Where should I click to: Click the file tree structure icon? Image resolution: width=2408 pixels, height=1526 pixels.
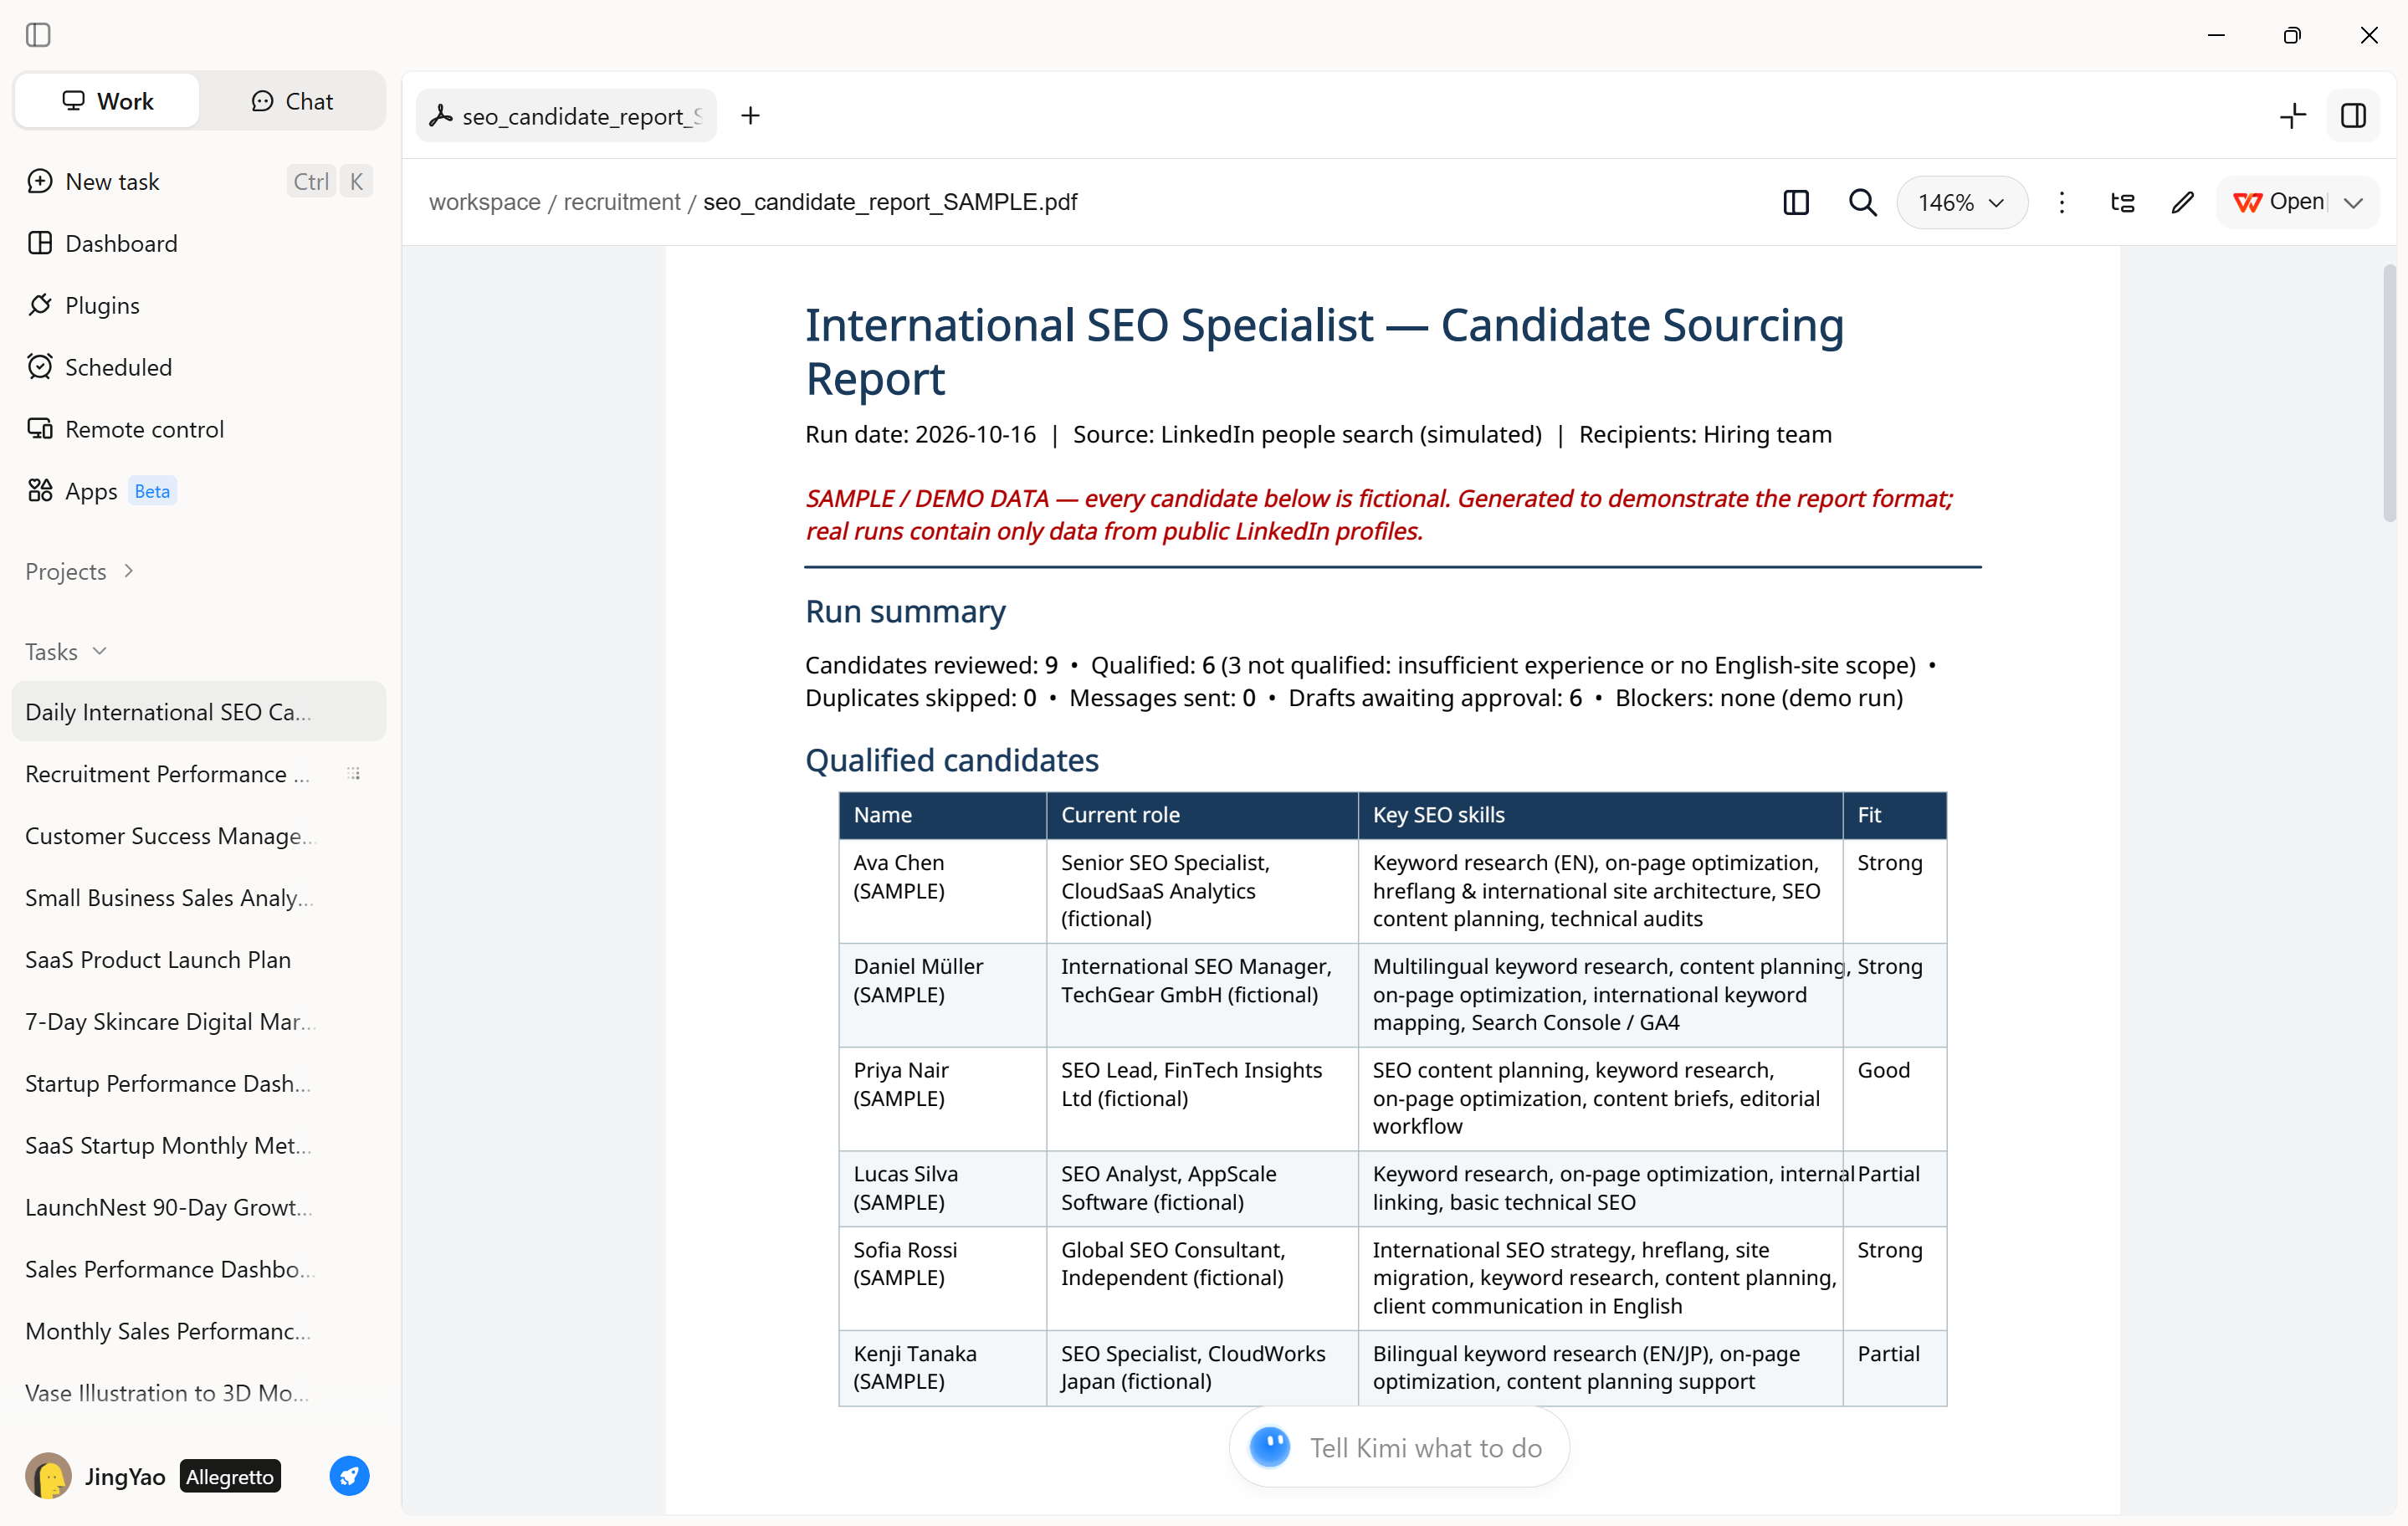[2122, 202]
